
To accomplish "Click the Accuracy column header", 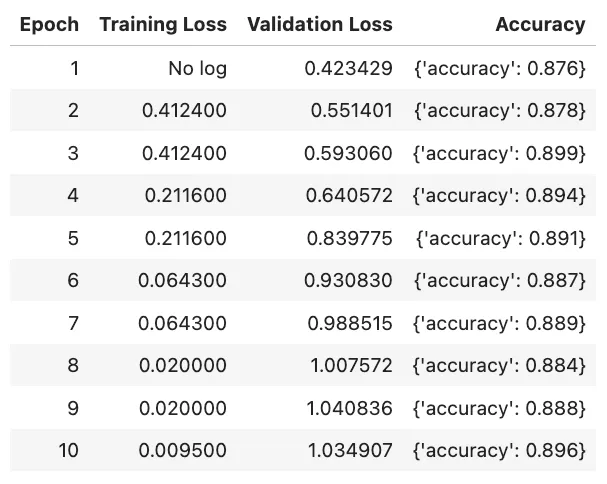I will (x=540, y=25).
